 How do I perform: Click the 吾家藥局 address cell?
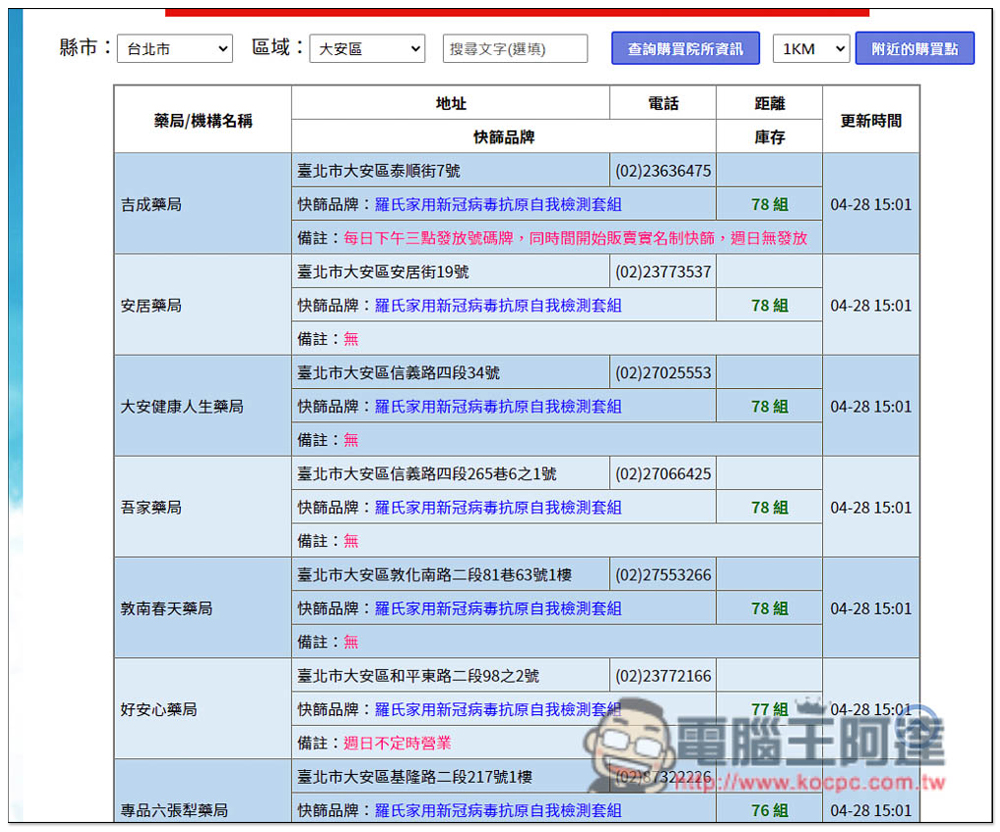pos(427,474)
